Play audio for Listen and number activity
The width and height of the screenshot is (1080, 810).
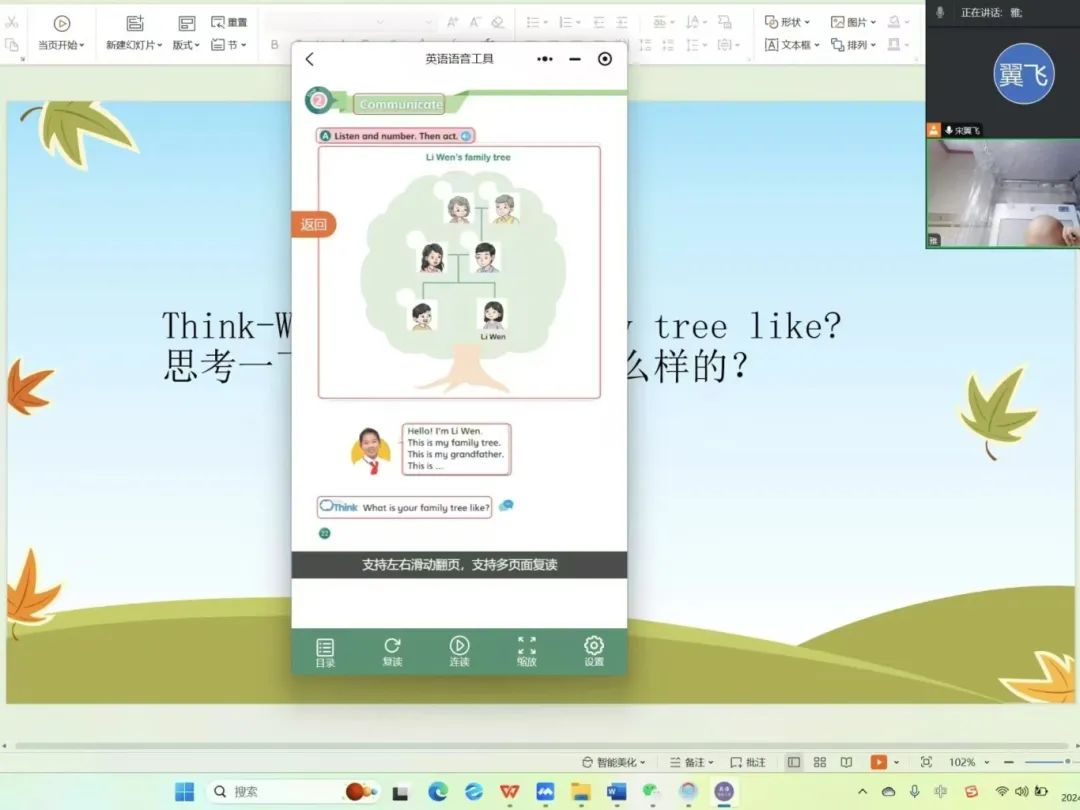[x=466, y=136]
